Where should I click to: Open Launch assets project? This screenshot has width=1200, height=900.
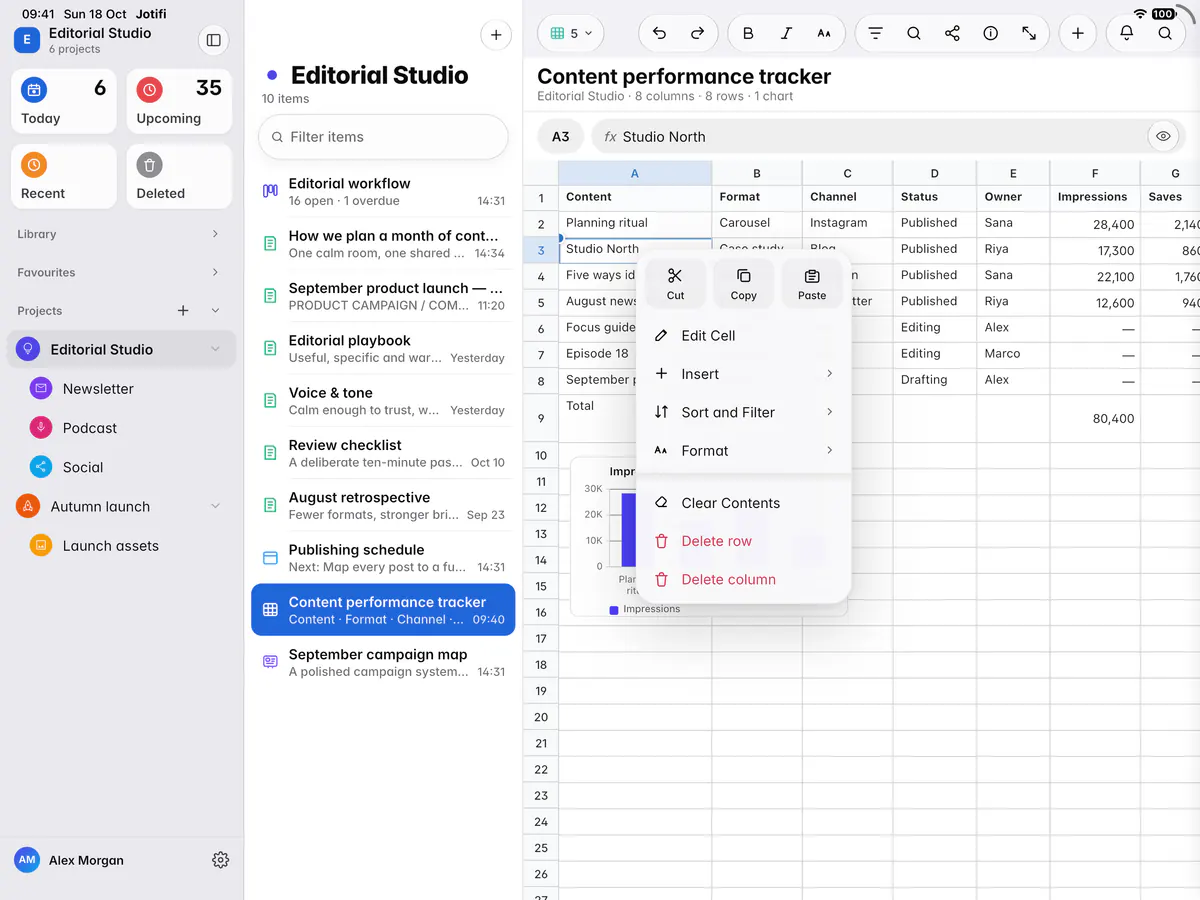[x=122, y=546]
